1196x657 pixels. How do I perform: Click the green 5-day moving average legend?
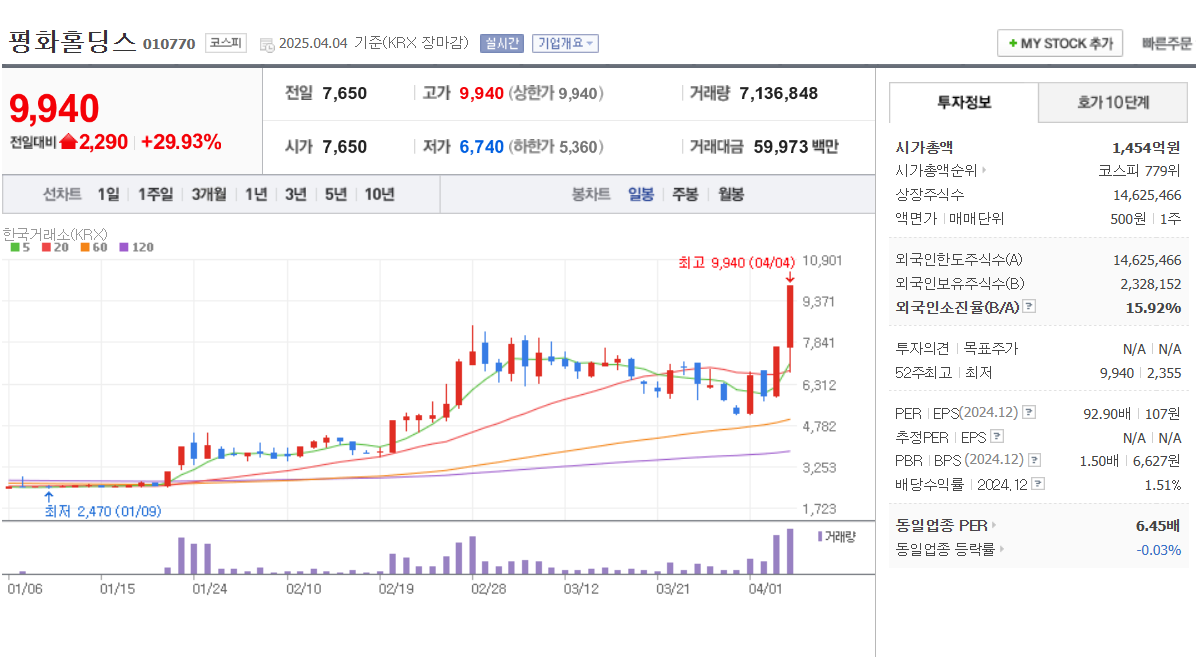tap(21, 247)
